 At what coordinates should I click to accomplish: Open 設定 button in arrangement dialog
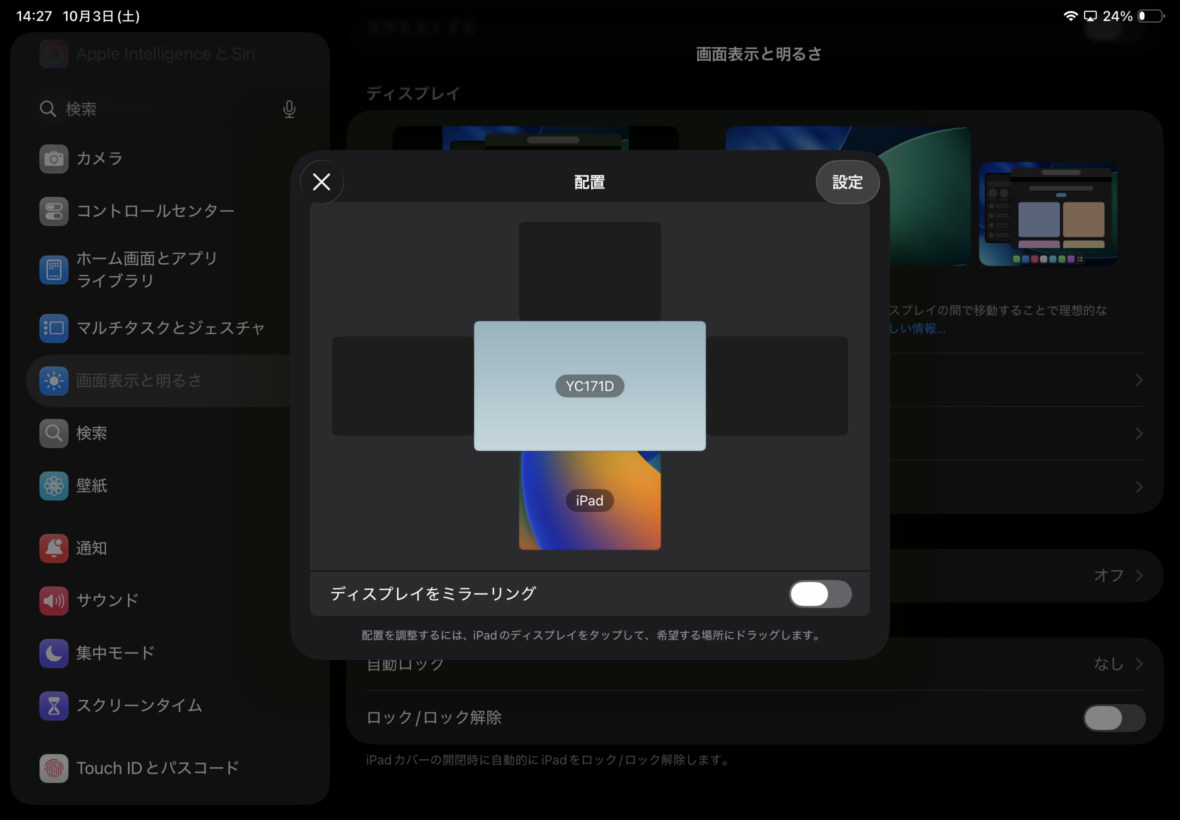847,182
